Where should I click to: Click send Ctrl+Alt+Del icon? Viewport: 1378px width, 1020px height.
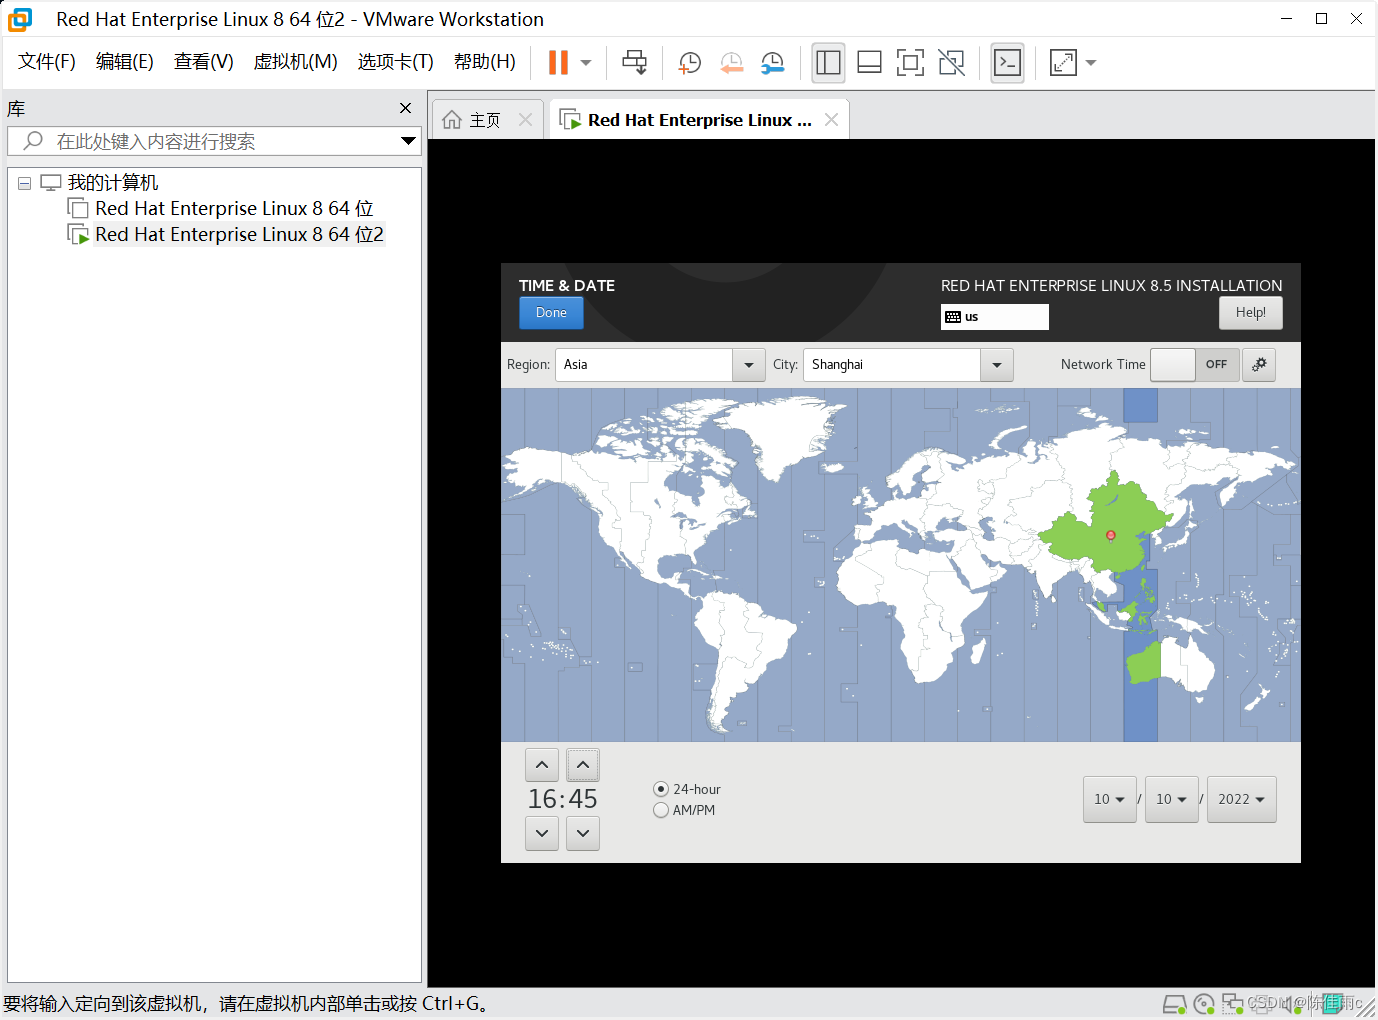[x=634, y=62]
